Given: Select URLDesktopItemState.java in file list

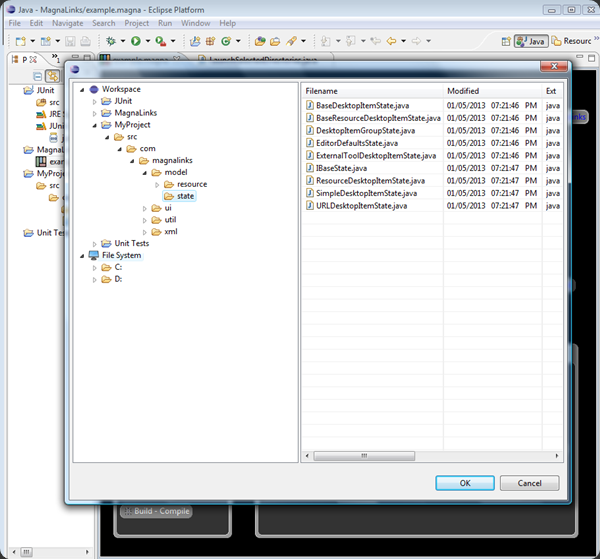Looking at the screenshot, I should point(362,206).
